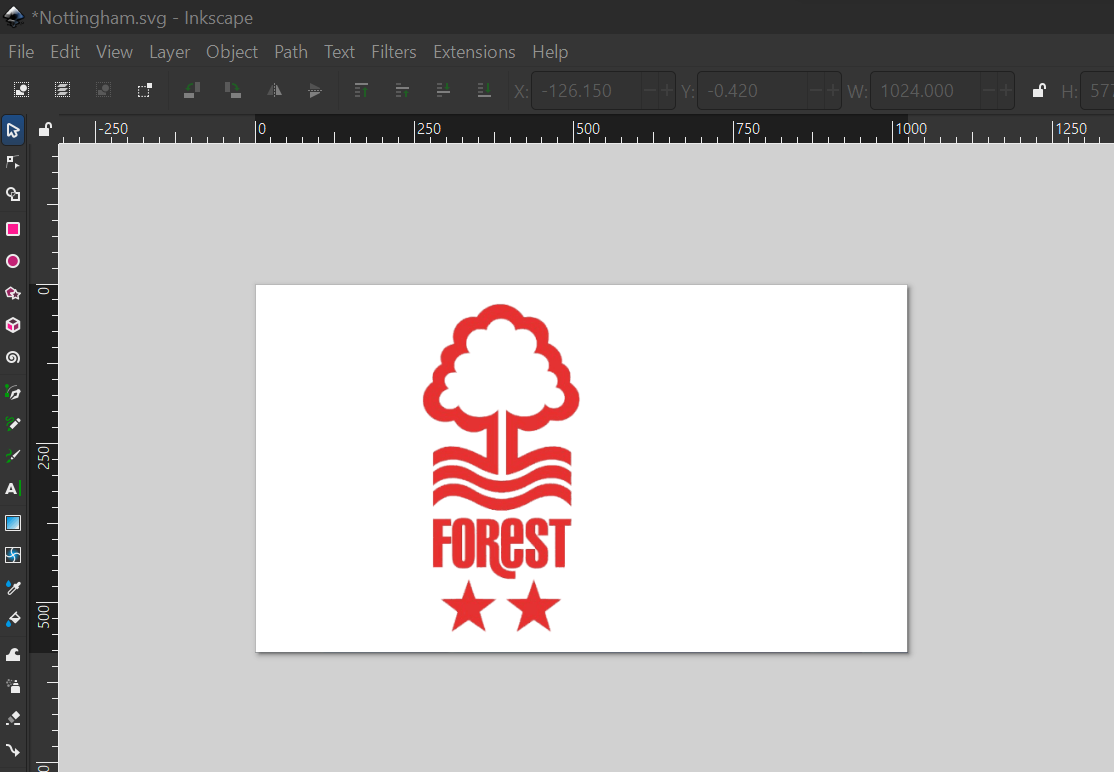Viewport: 1114px width, 772px height.
Task: Open the File menu
Action: tap(21, 52)
